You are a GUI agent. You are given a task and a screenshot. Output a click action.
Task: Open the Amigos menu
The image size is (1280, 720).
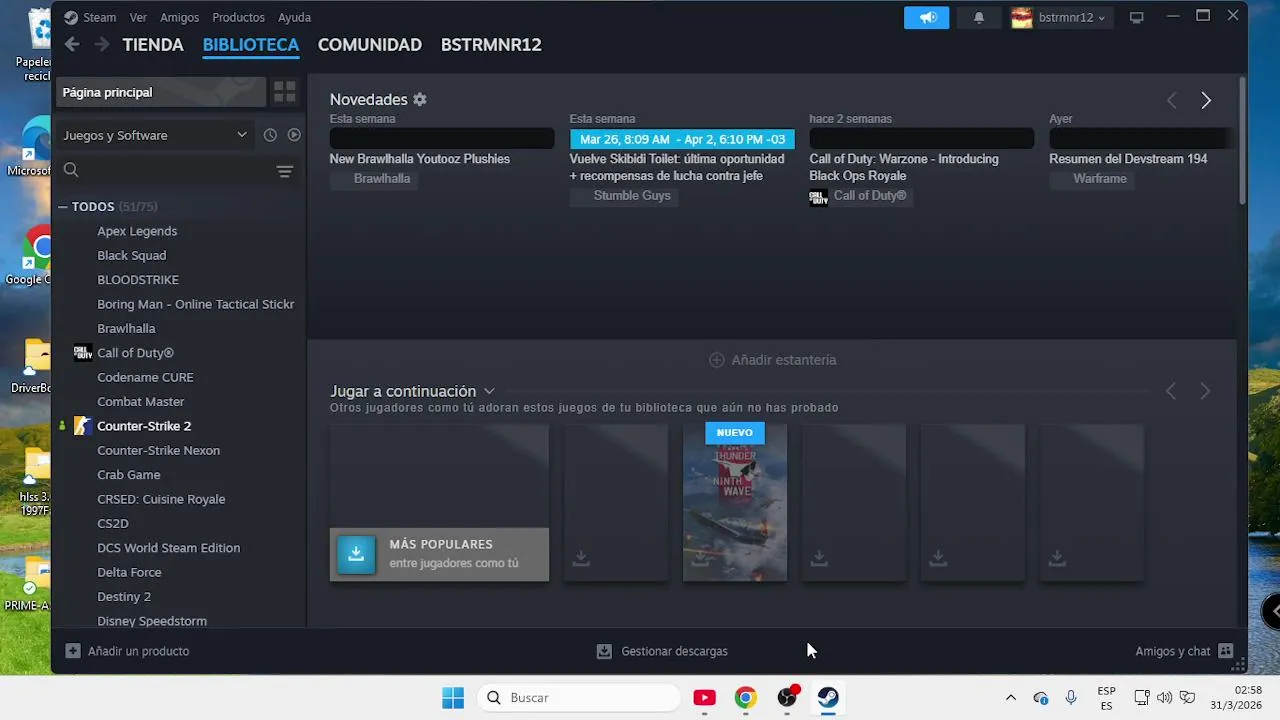tap(180, 17)
